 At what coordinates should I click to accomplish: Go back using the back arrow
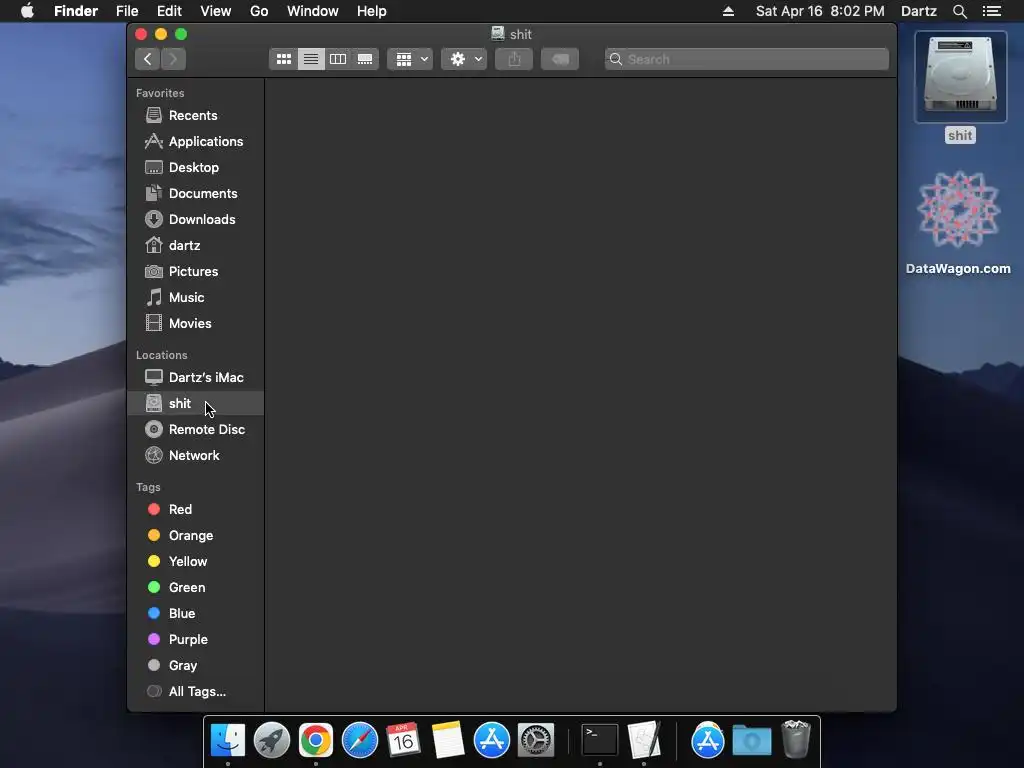tap(148, 59)
